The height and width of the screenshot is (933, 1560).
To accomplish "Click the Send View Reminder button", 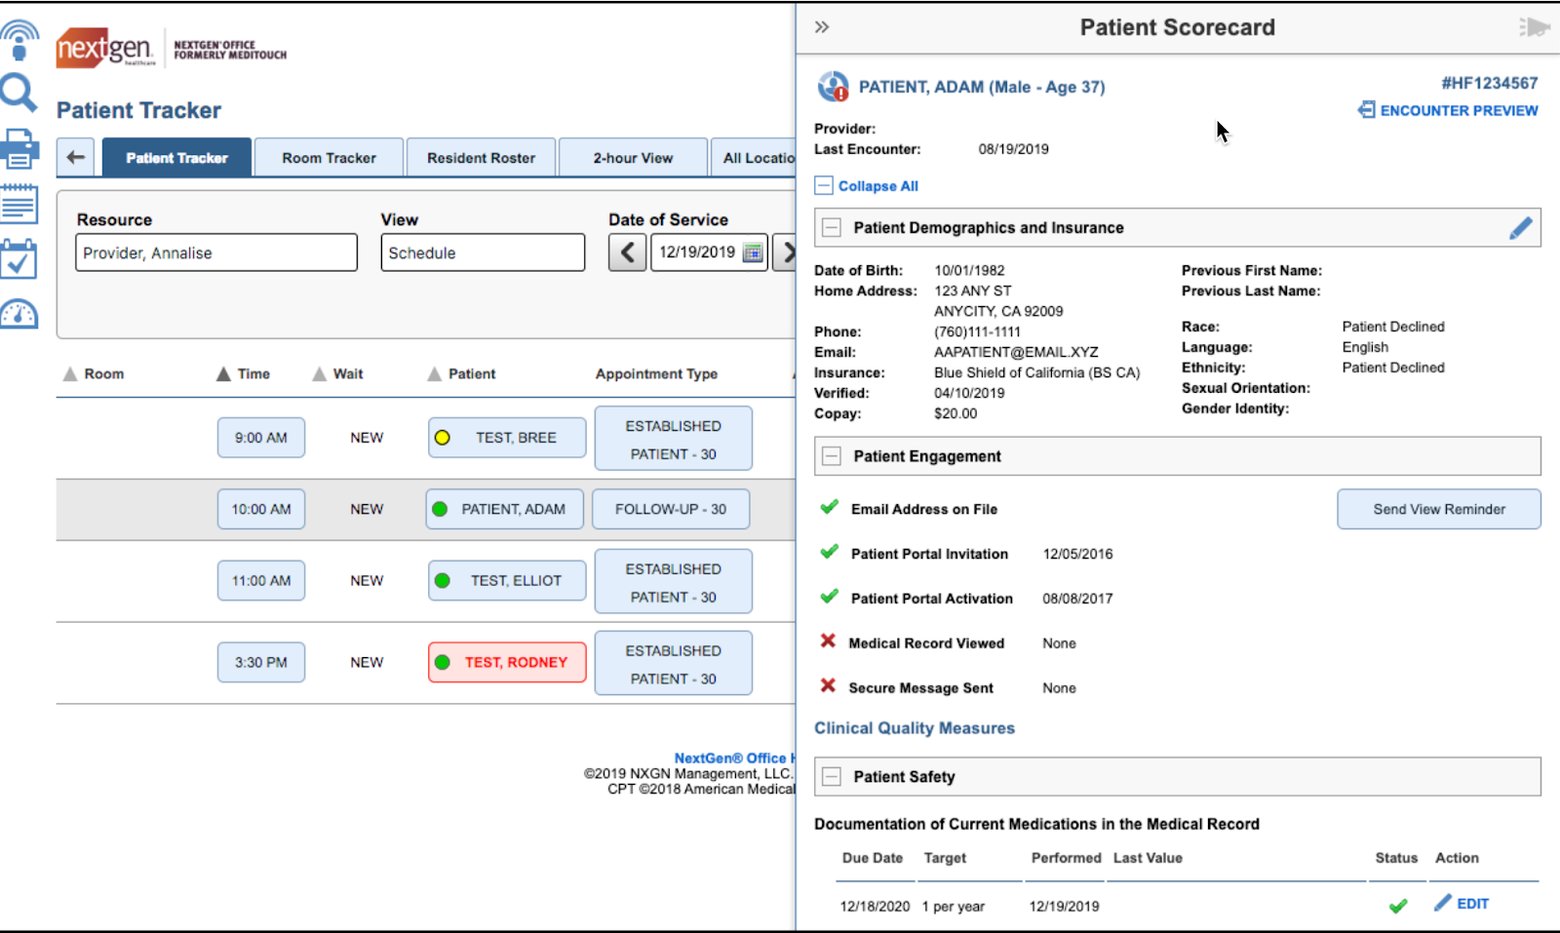I will point(1438,509).
